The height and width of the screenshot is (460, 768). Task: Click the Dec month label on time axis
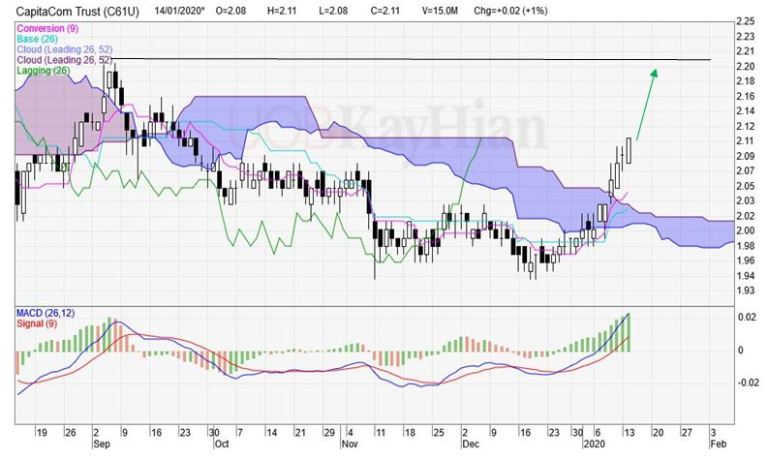tap(470, 444)
